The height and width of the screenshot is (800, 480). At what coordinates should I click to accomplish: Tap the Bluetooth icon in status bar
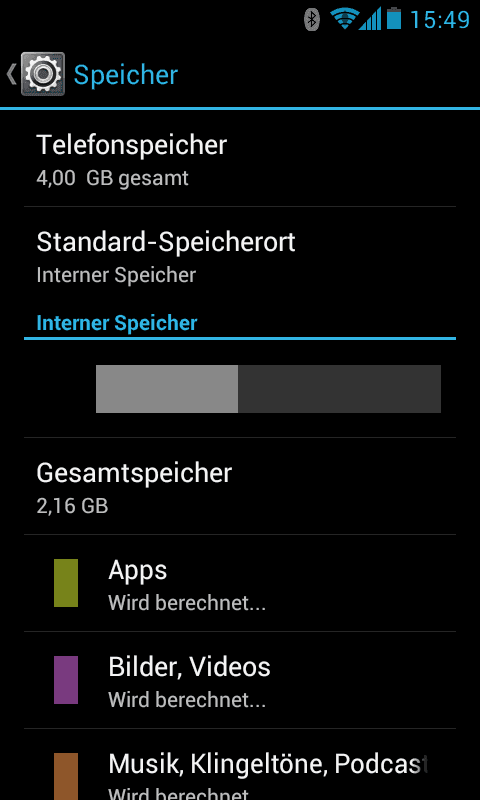(x=312, y=19)
